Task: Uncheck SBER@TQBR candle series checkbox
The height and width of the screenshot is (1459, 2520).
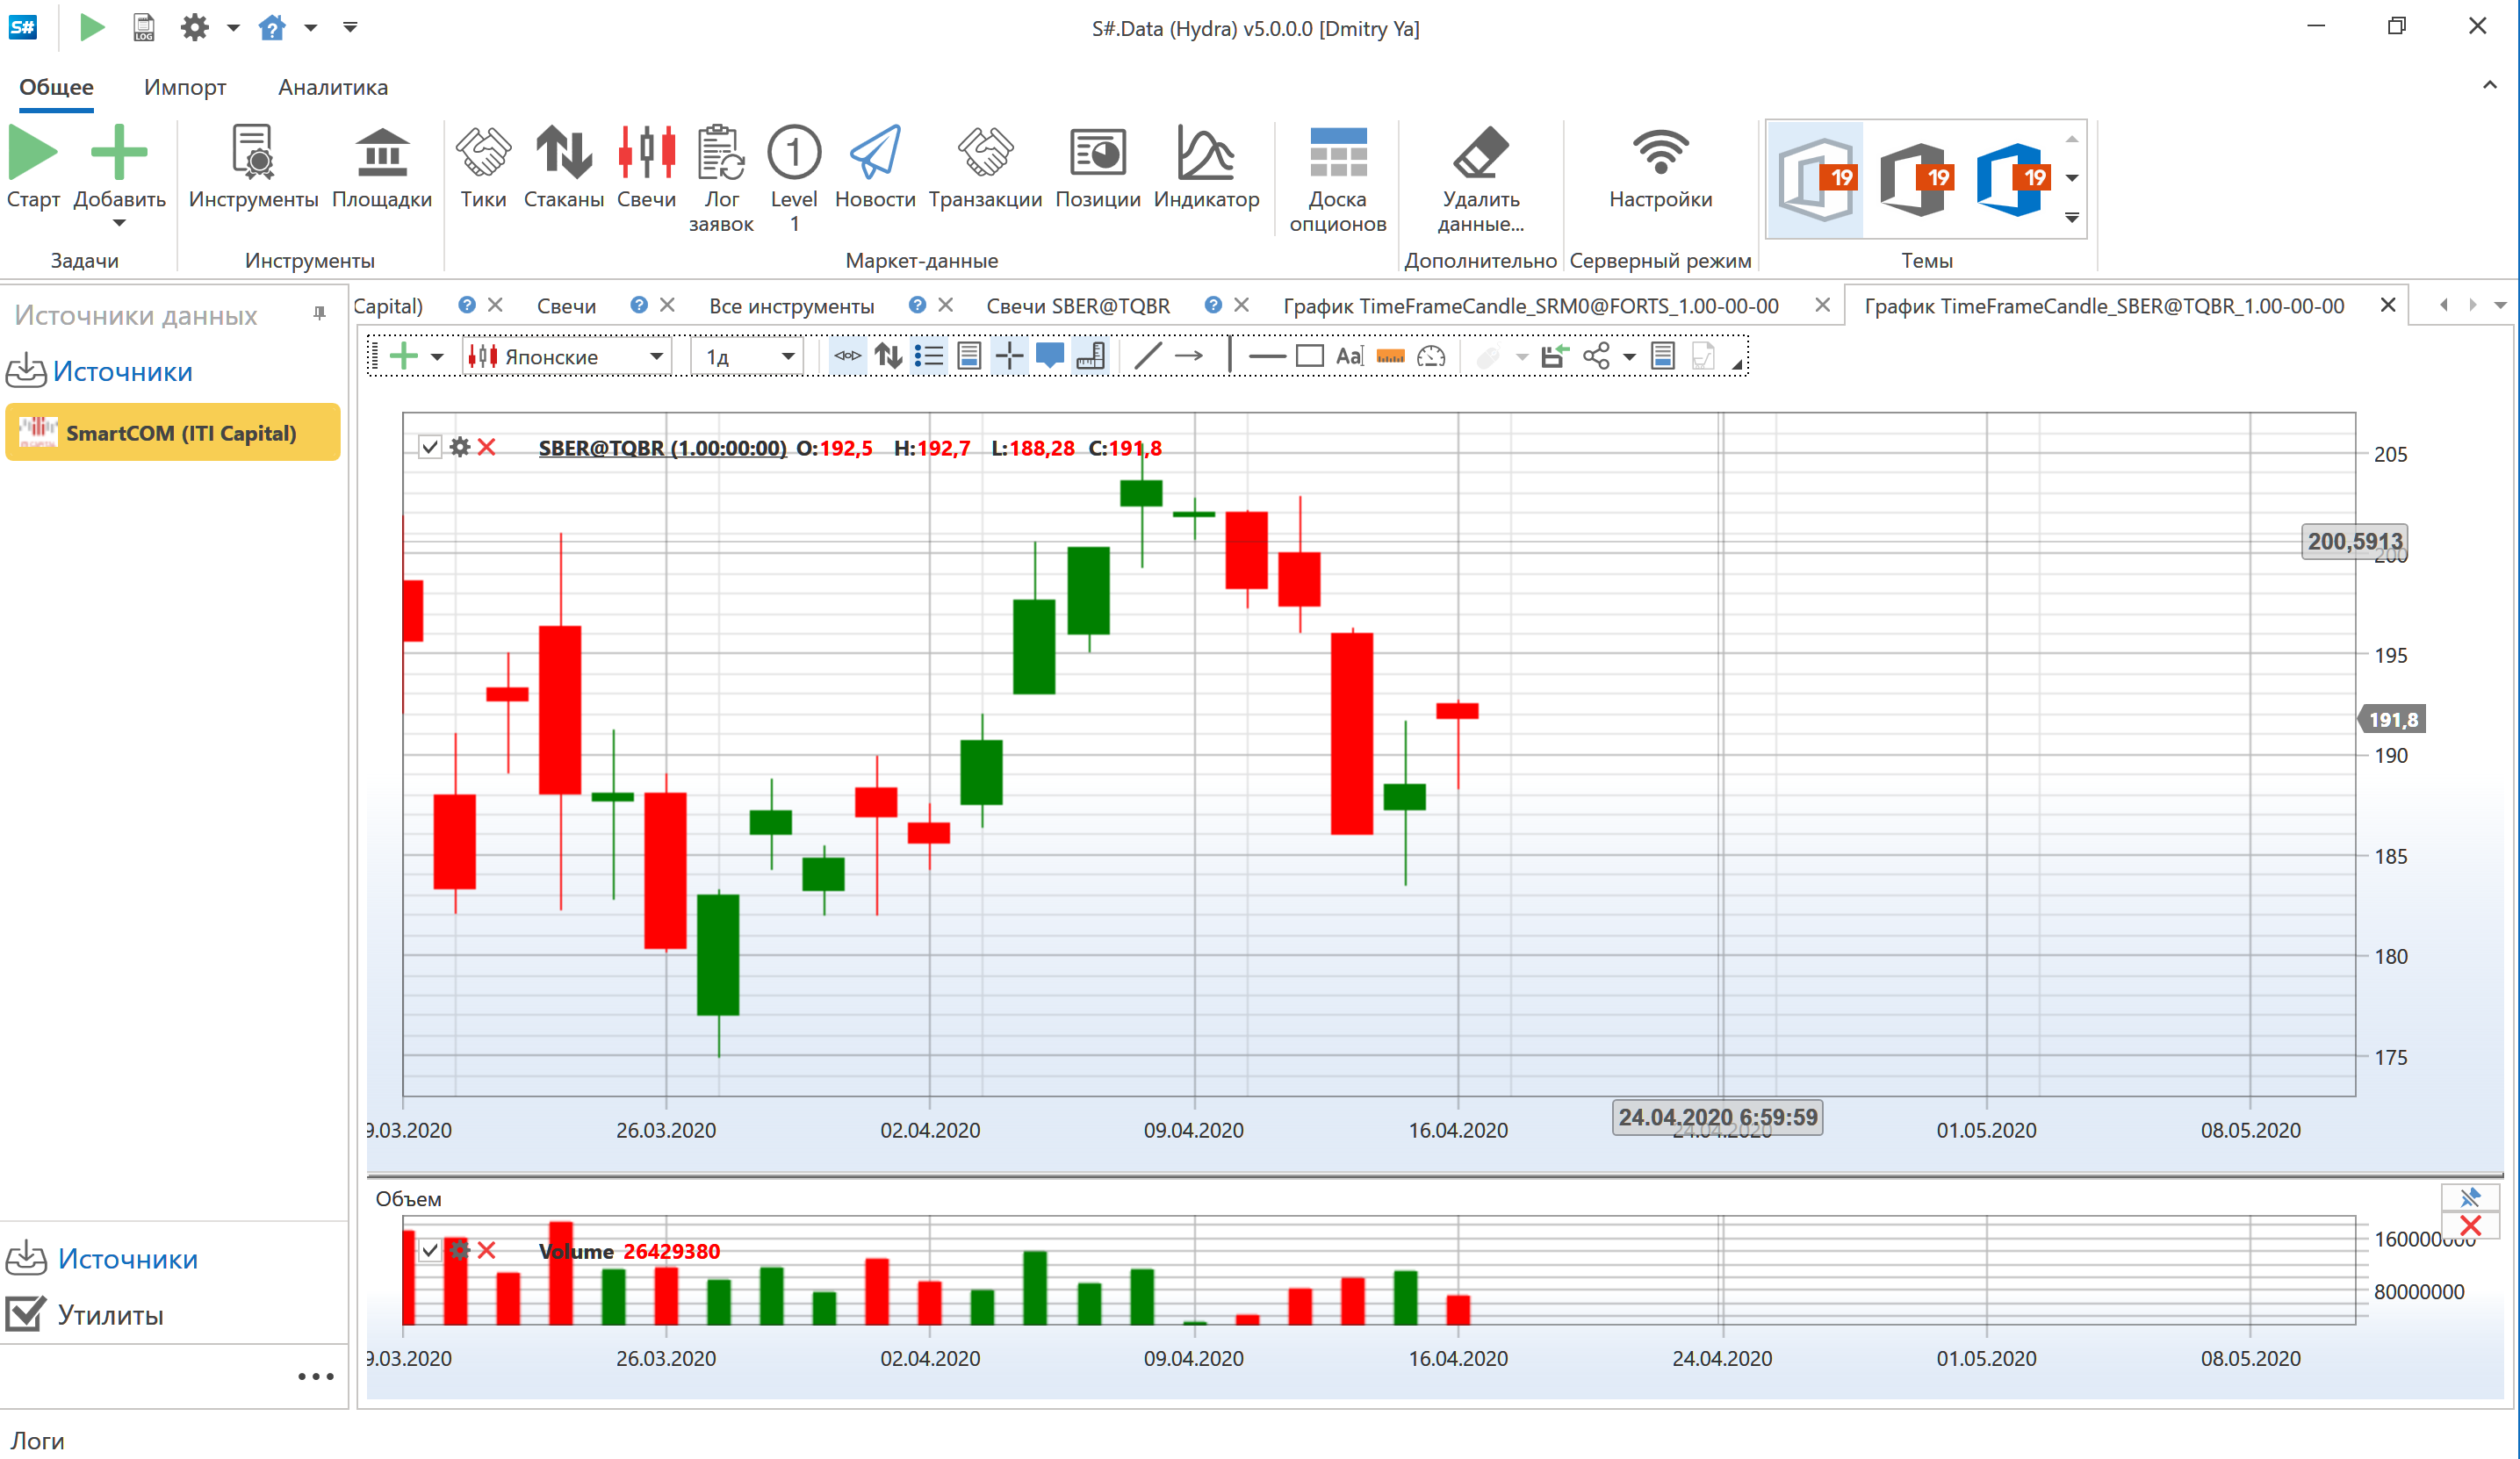Action: tap(430, 447)
